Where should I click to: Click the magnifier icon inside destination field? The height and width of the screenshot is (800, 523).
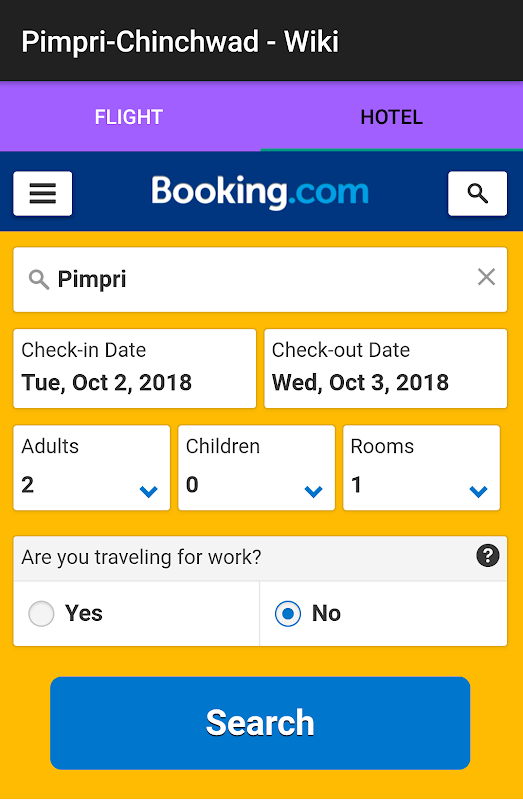click(39, 280)
